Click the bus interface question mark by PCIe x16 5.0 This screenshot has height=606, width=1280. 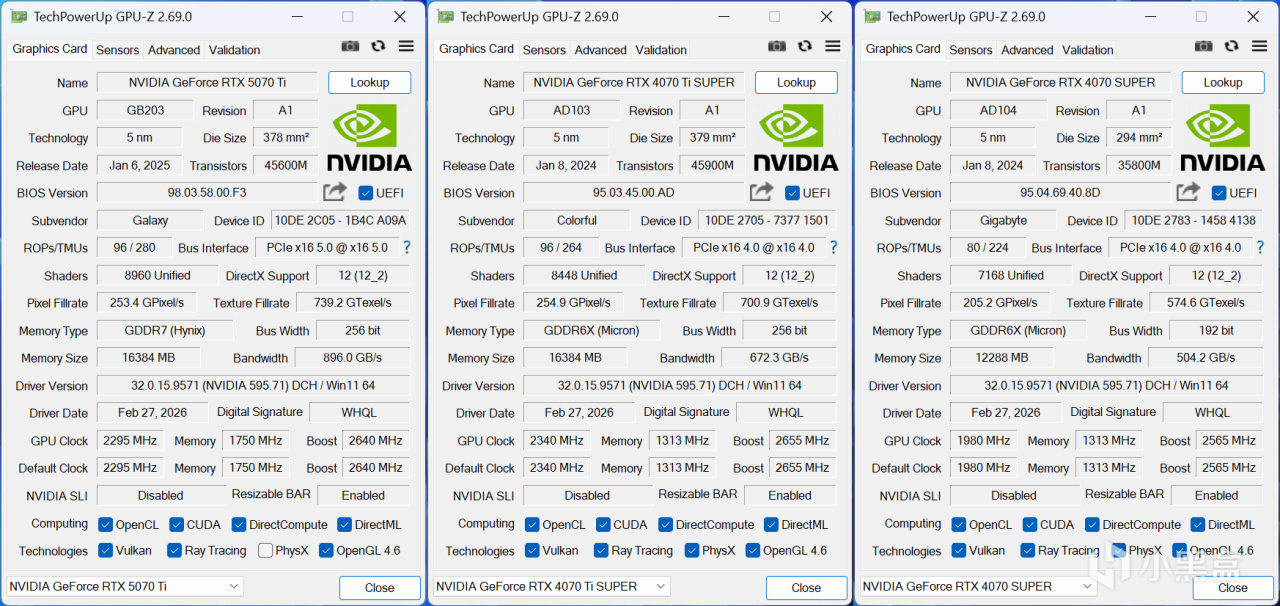(407, 247)
